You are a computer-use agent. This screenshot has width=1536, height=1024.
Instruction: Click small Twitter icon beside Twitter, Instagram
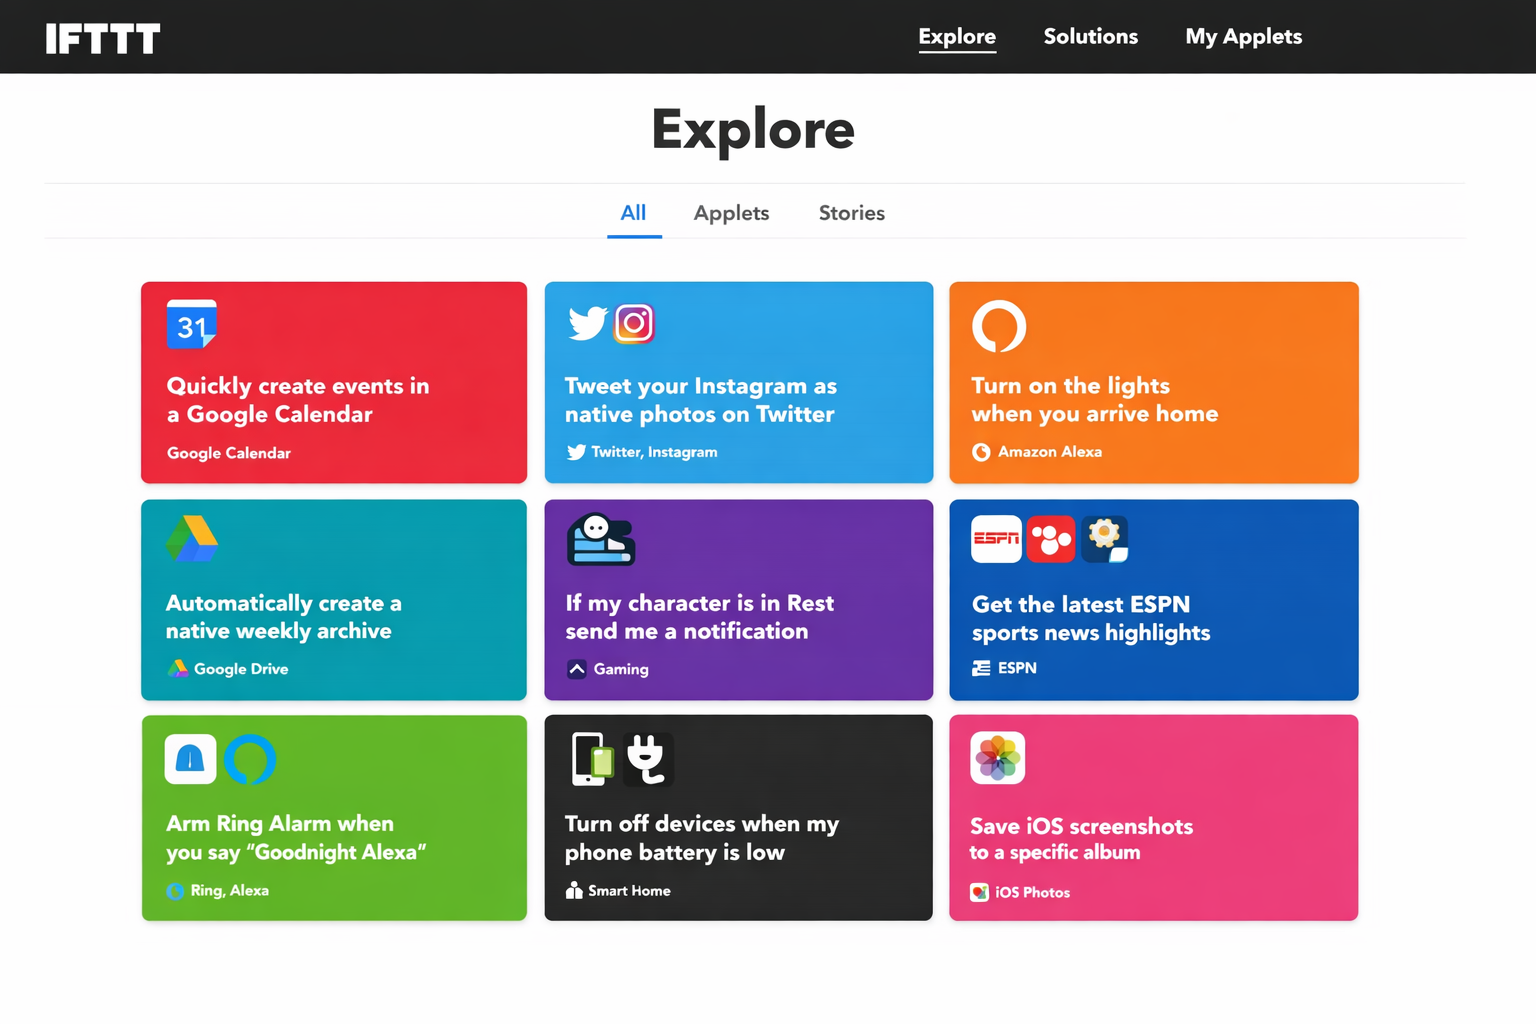click(x=576, y=452)
